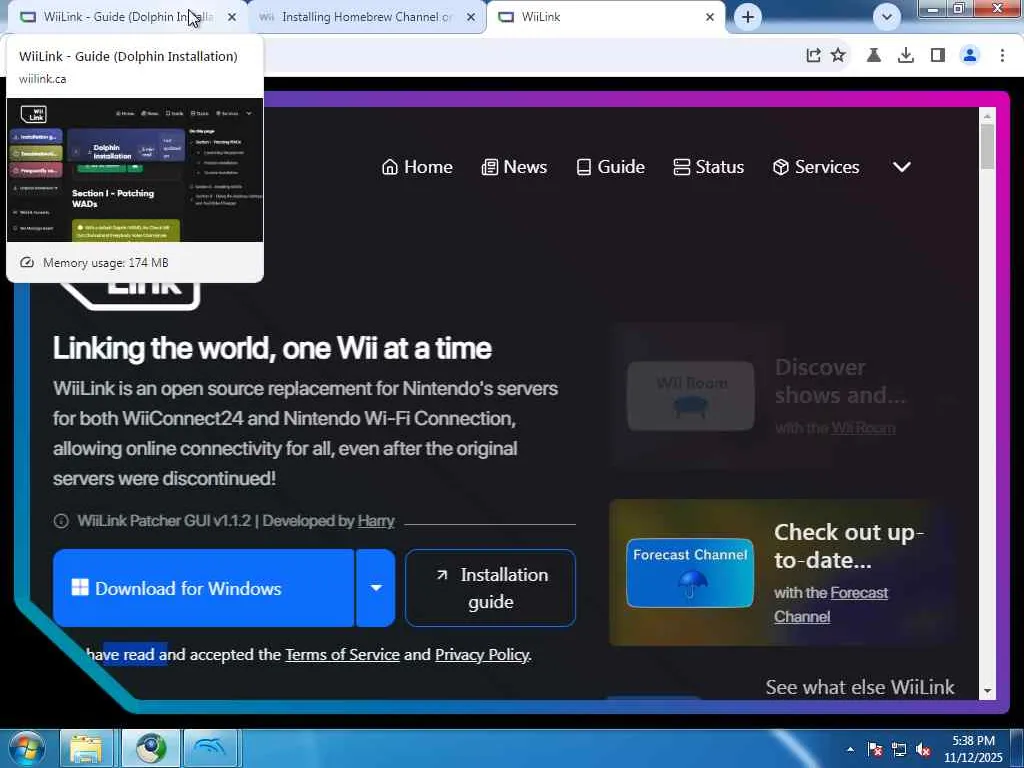
Task: Click the Forecast Channel thumbnail
Action: [690, 573]
